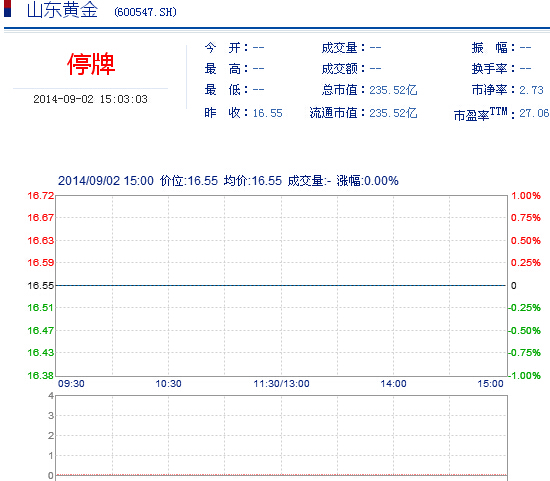Click the 换手率 label
Screen dimensions: 550x481
coord(493,69)
